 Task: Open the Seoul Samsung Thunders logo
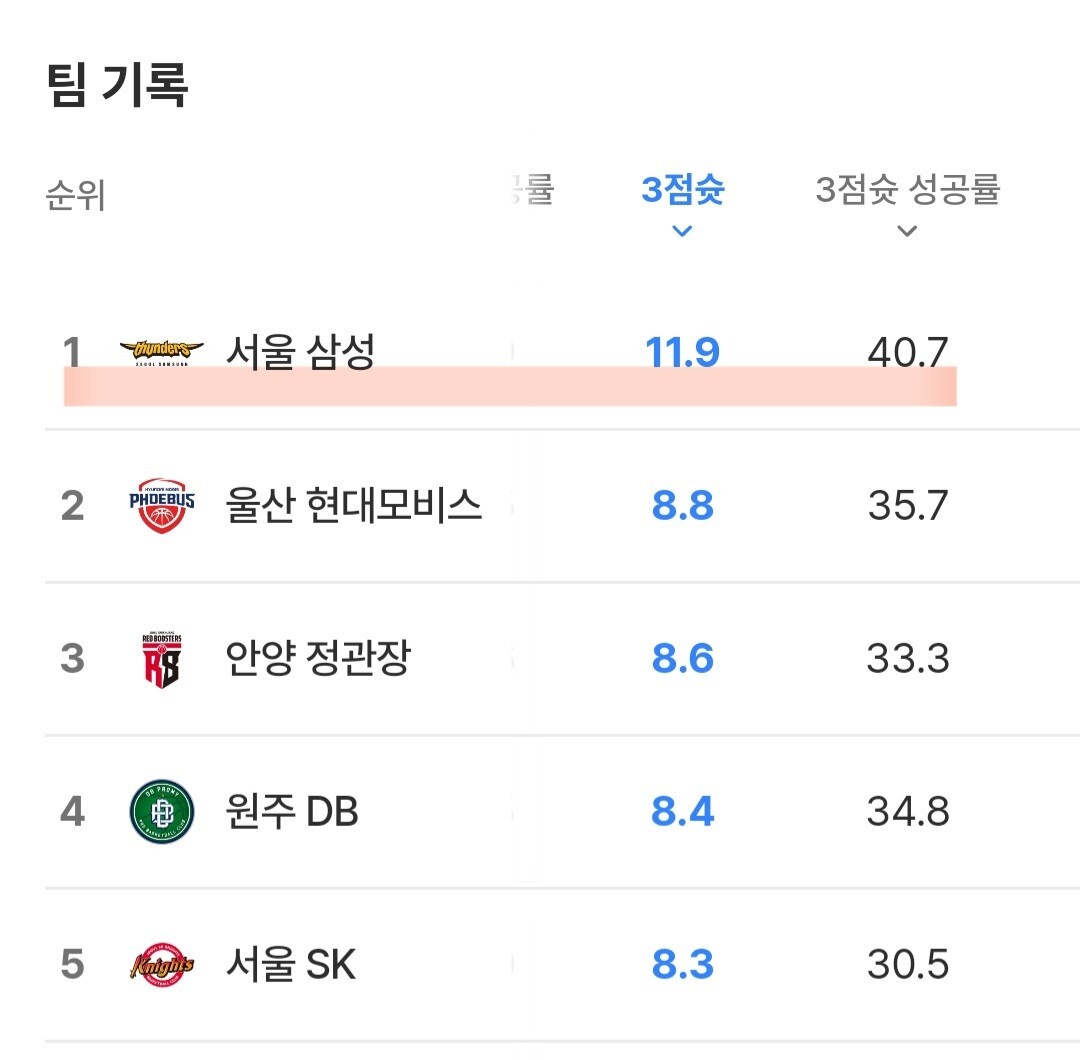point(162,351)
